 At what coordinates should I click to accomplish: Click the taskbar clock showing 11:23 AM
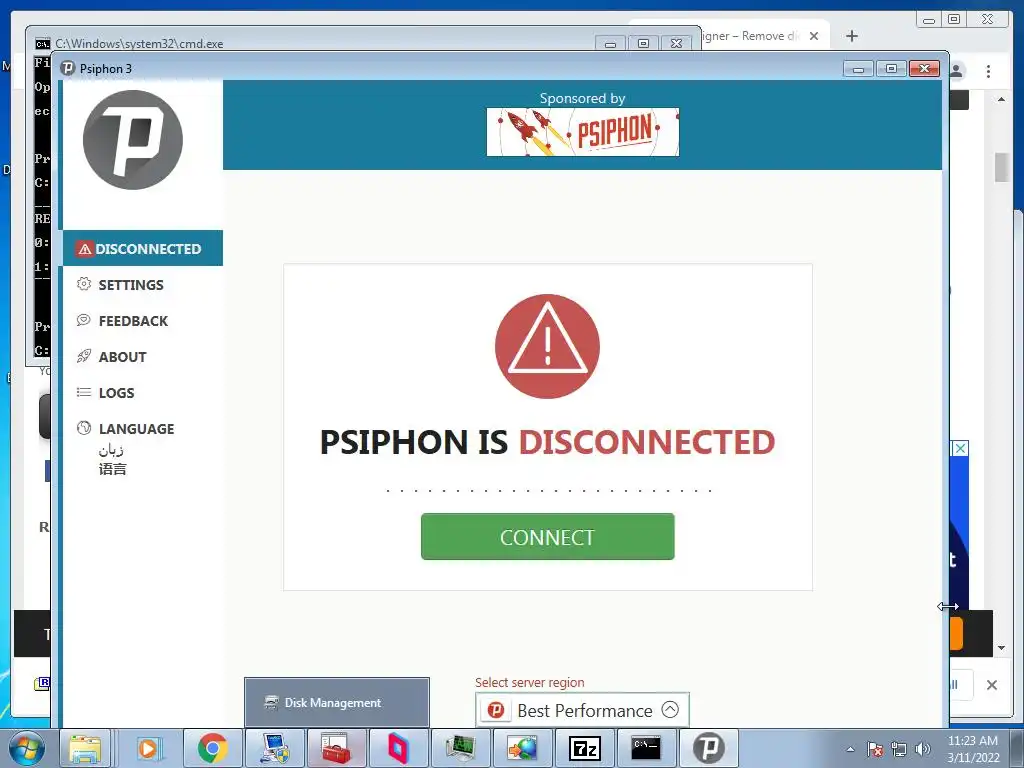pyautogui.click(x=973, y=749)
